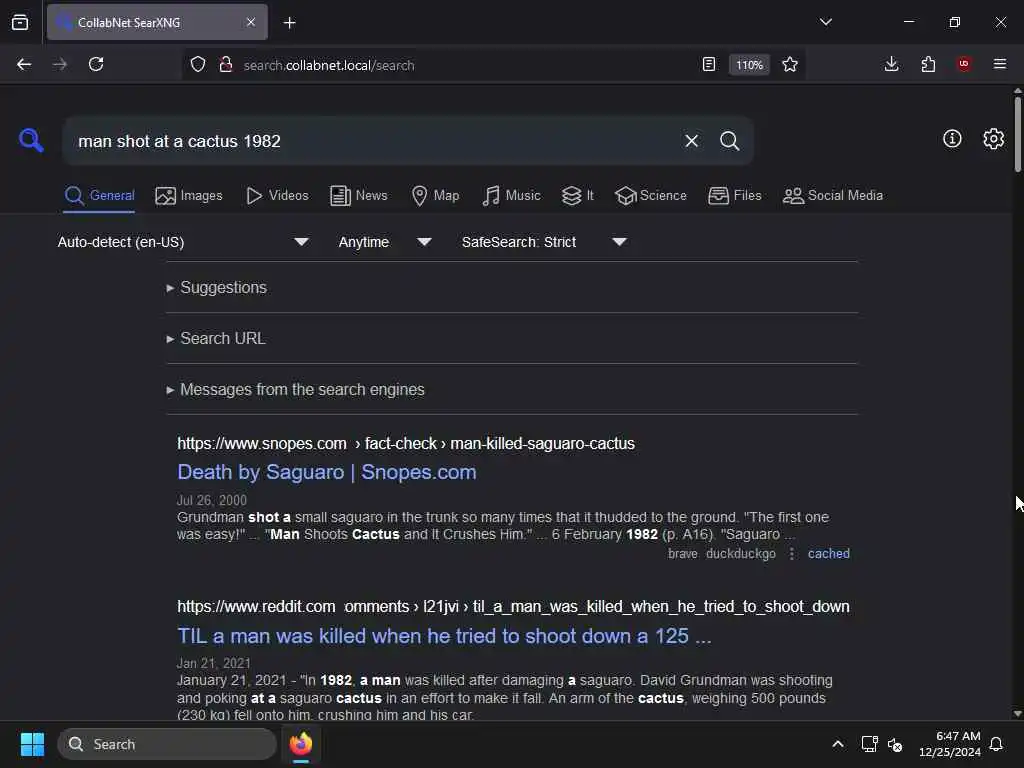Click the brave engine label
Image resolution: width=1024 pixels, height=768 pixels.
pyautogui.click(x=682, y=553)
